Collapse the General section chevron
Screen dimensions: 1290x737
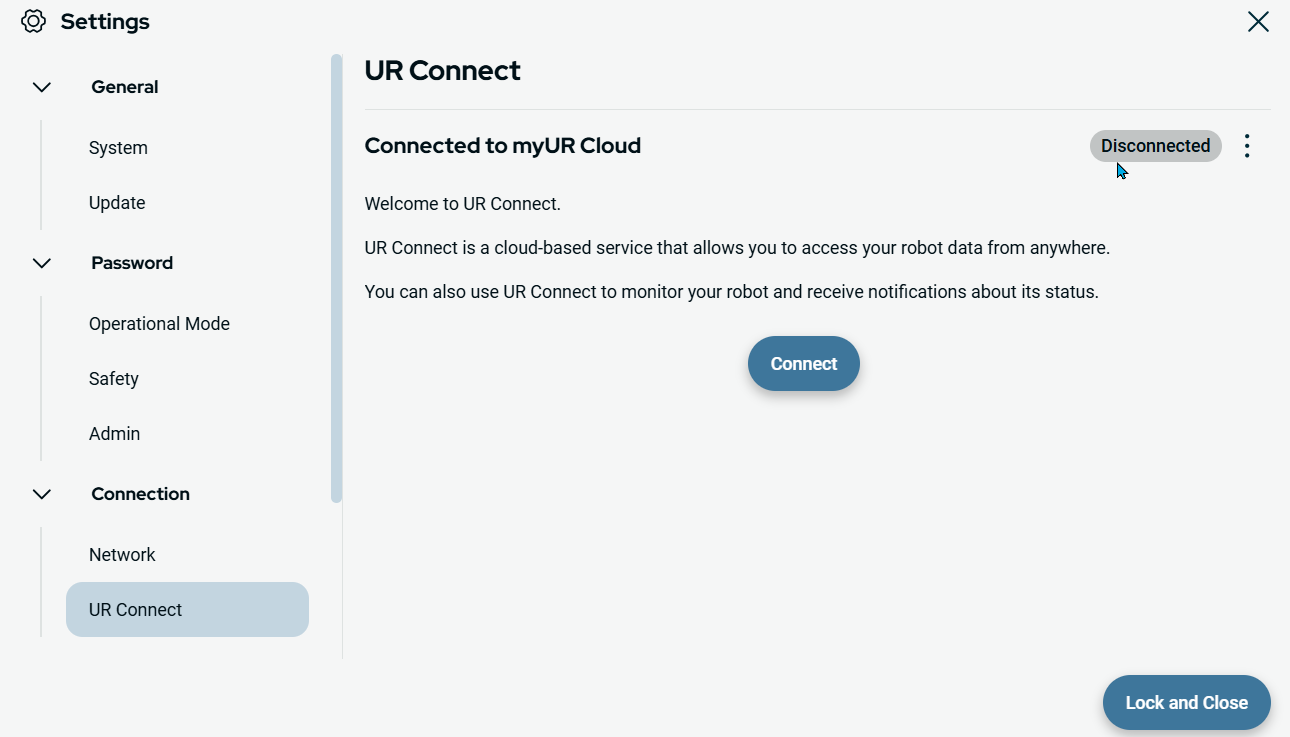pos(42,88)
